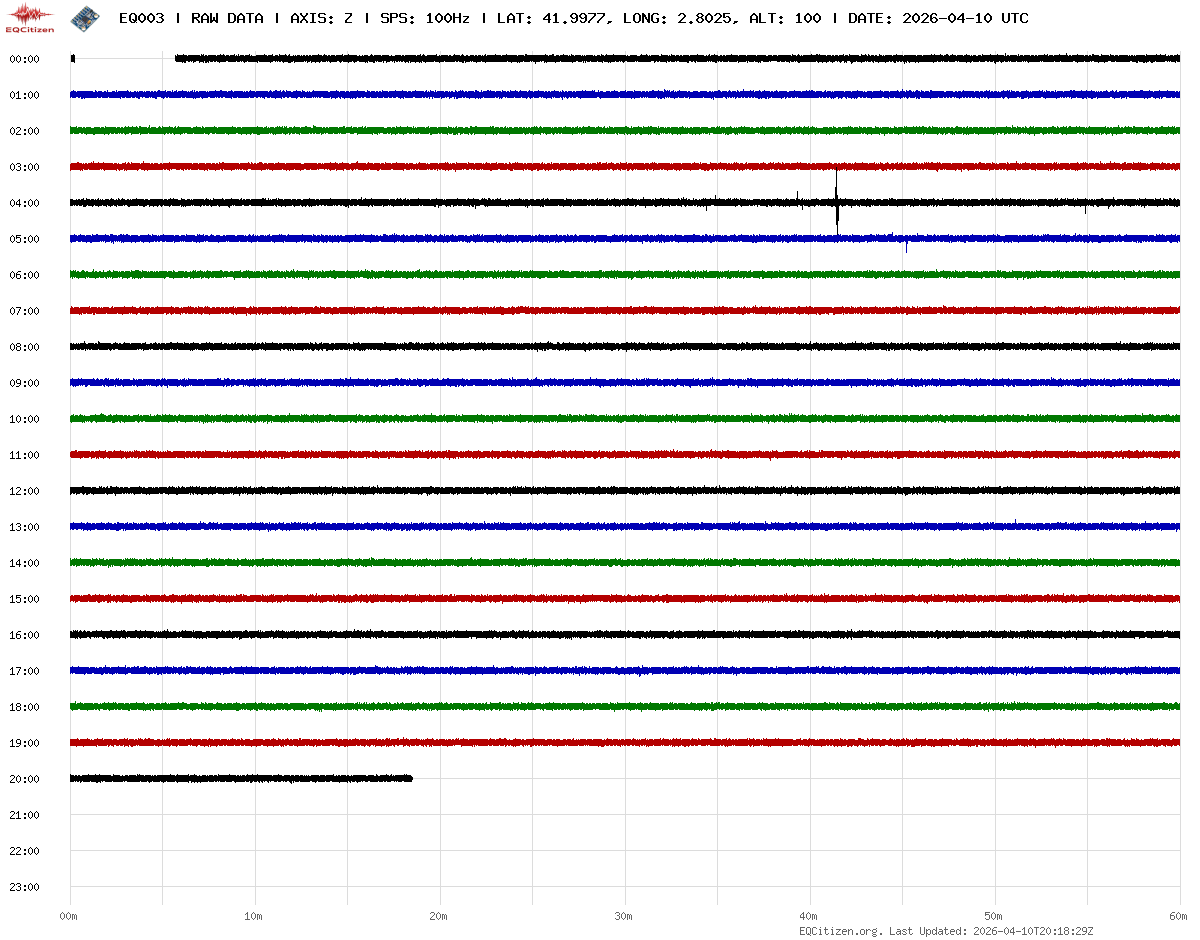Click the 30m tick on time axis
The image size is (1200, 940).
click(x=624, y=916)
